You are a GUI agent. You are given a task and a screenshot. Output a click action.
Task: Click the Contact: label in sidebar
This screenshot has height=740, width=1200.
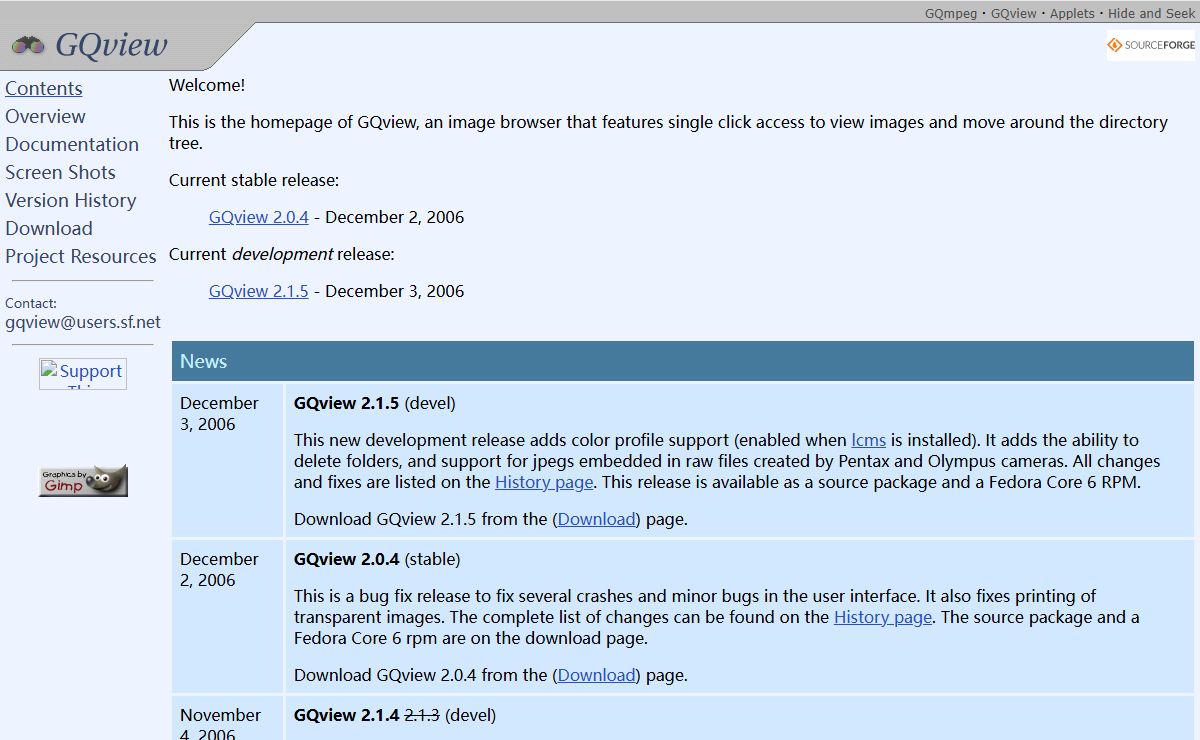[31, 303]
